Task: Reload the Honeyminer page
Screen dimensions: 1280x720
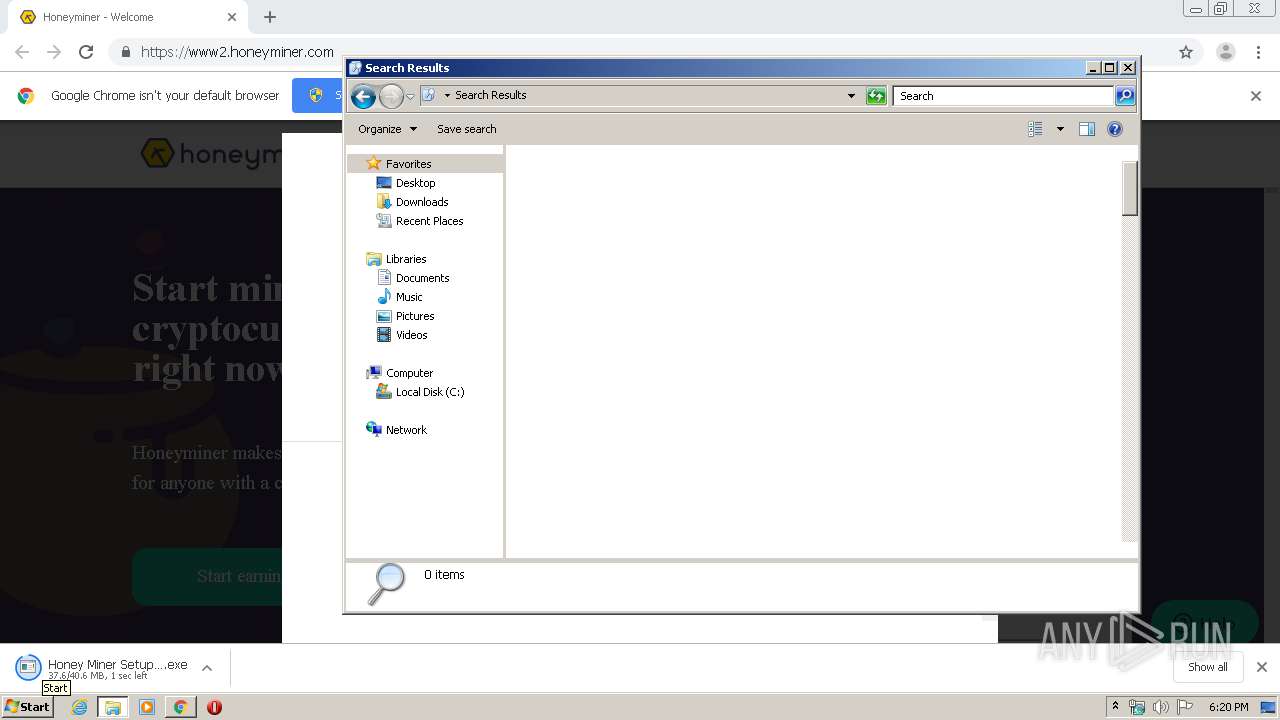Action: [86, 52]
